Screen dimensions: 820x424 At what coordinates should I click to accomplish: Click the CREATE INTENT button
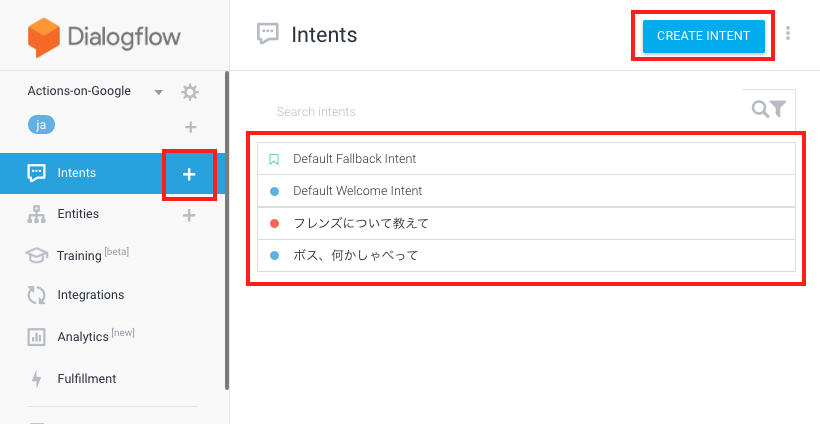coord(703,36)
